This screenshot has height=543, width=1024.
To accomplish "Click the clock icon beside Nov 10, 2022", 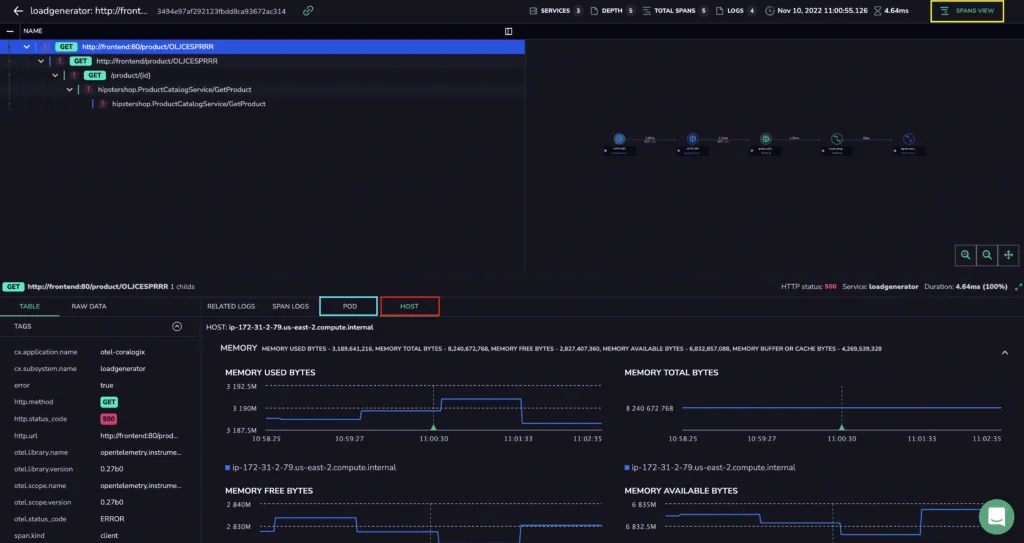I will 770,11.
